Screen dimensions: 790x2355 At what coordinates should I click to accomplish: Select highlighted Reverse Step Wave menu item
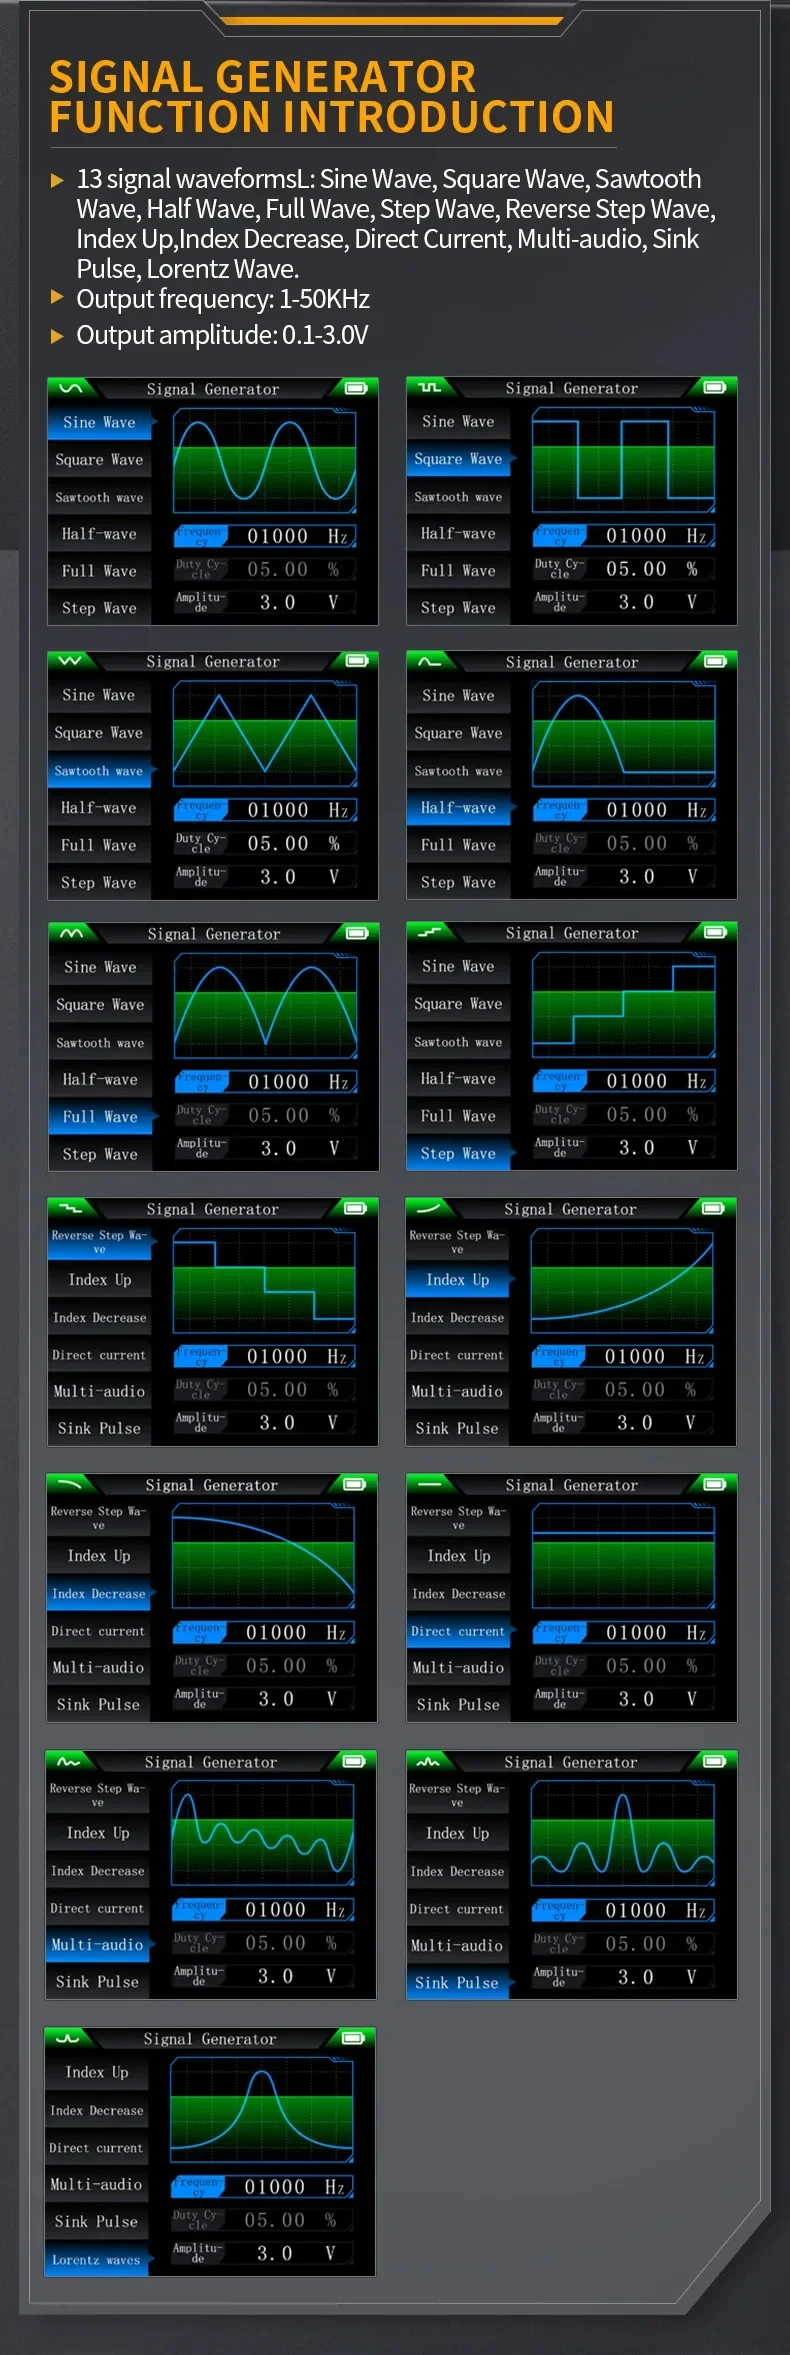coord(101,1241)
